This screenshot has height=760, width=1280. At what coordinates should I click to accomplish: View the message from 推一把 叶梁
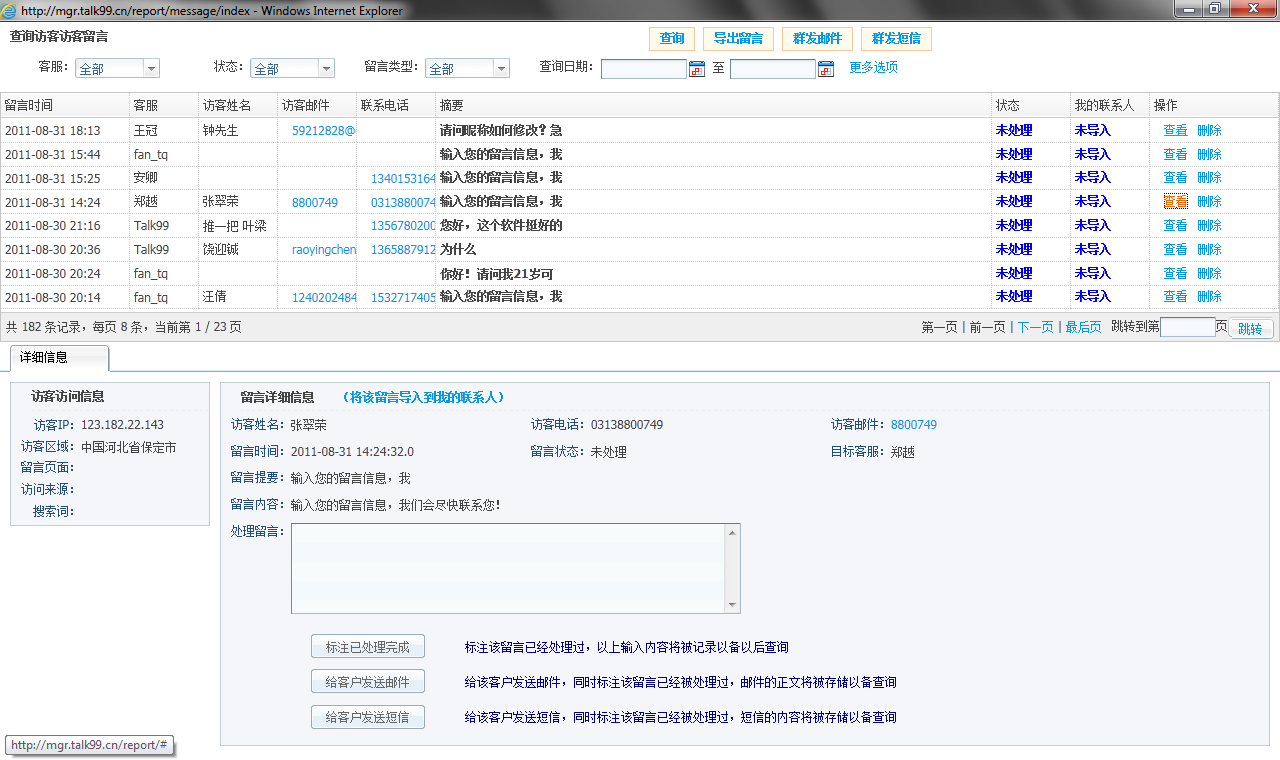click(1175, 225)
